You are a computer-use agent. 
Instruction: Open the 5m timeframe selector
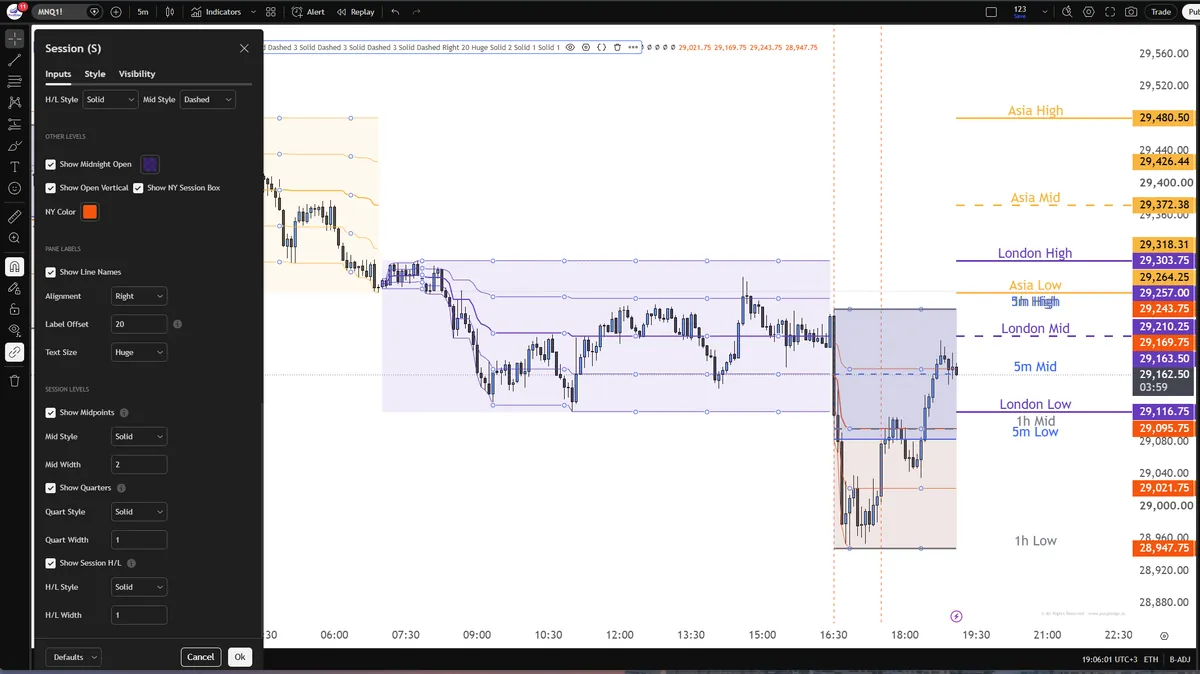coord(143,12)
